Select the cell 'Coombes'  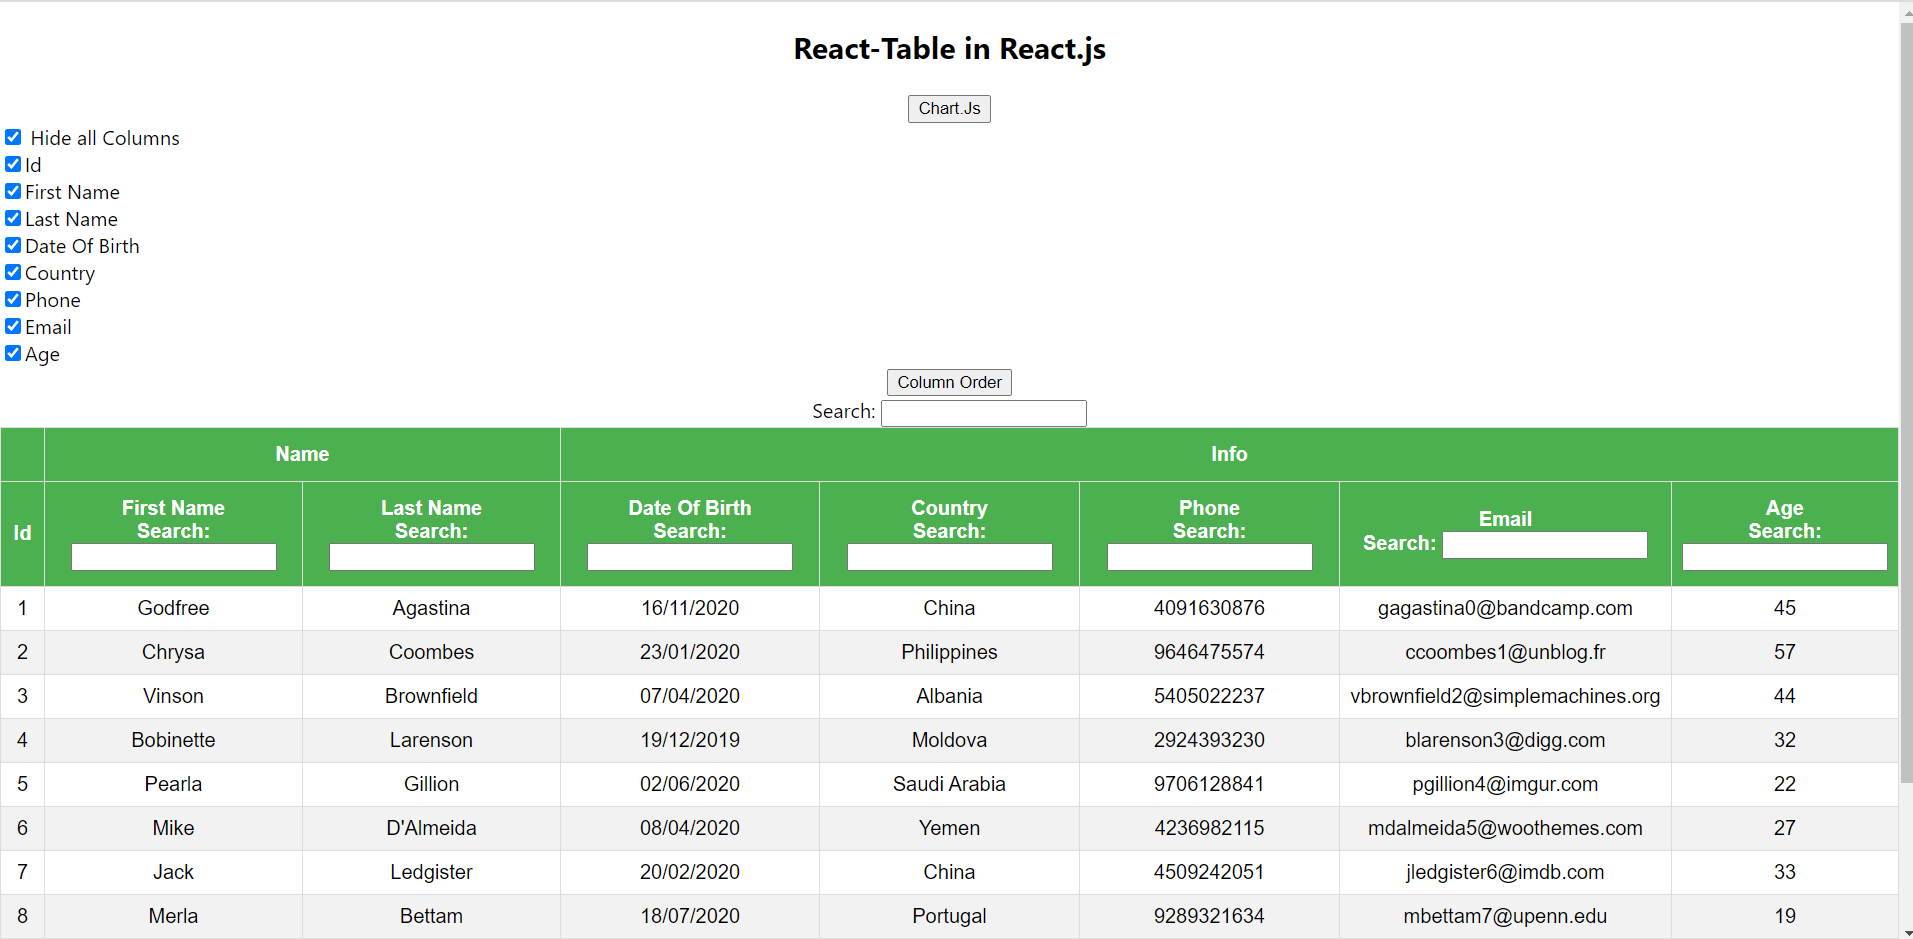[x=431, y=652]
